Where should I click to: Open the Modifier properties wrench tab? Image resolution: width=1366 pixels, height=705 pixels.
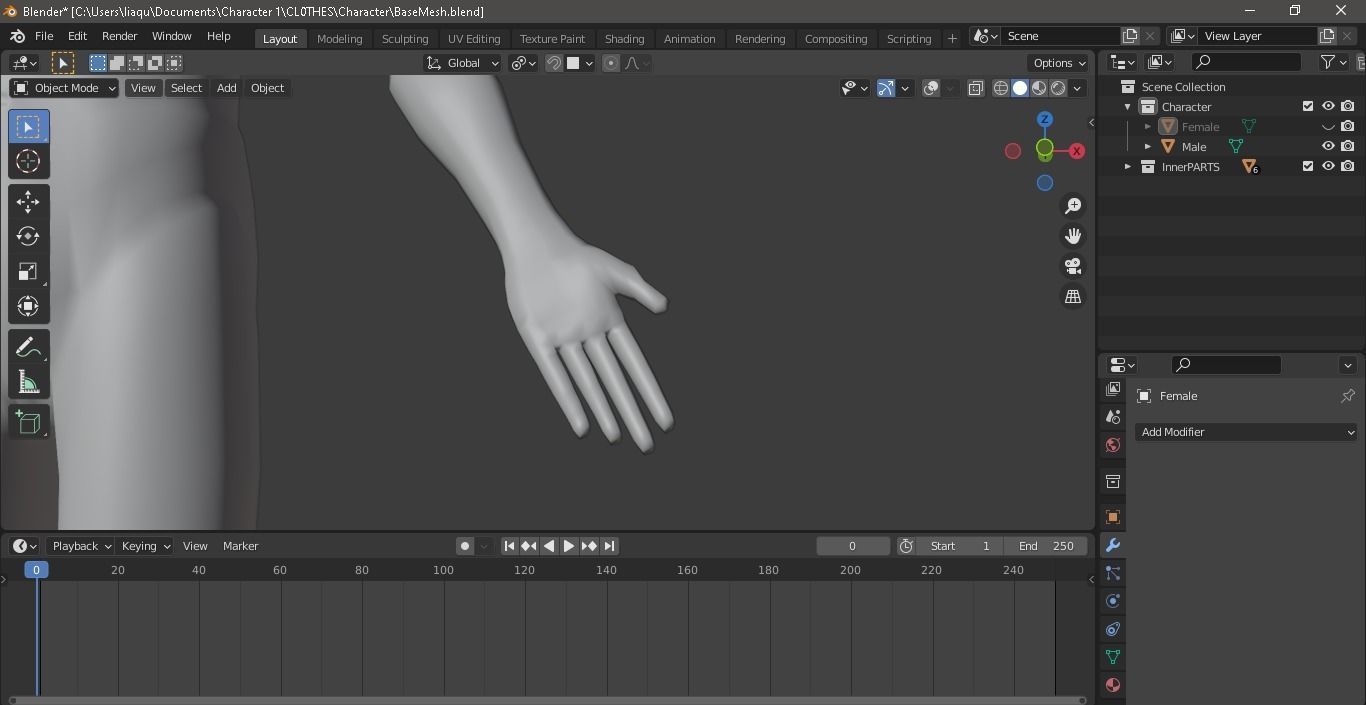[1113, 545]
